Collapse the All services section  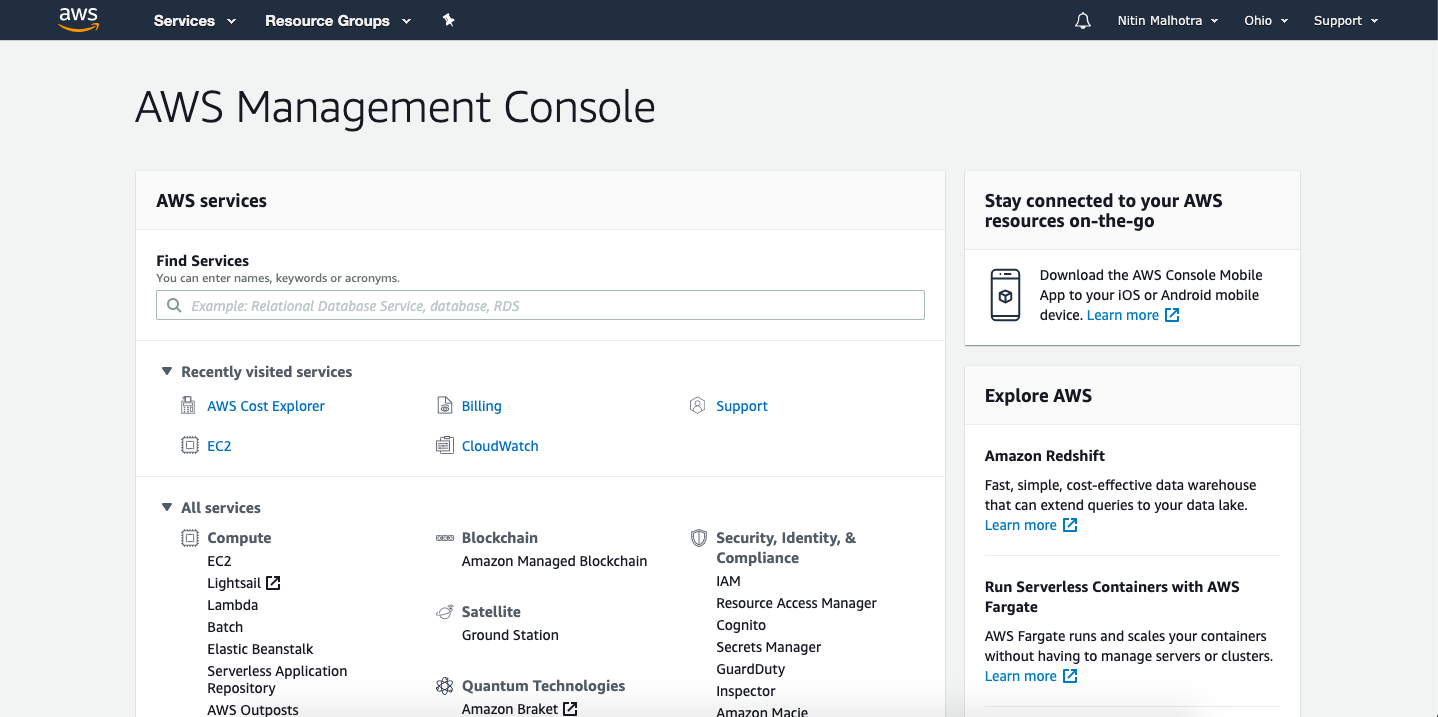(x=167, y=507)
